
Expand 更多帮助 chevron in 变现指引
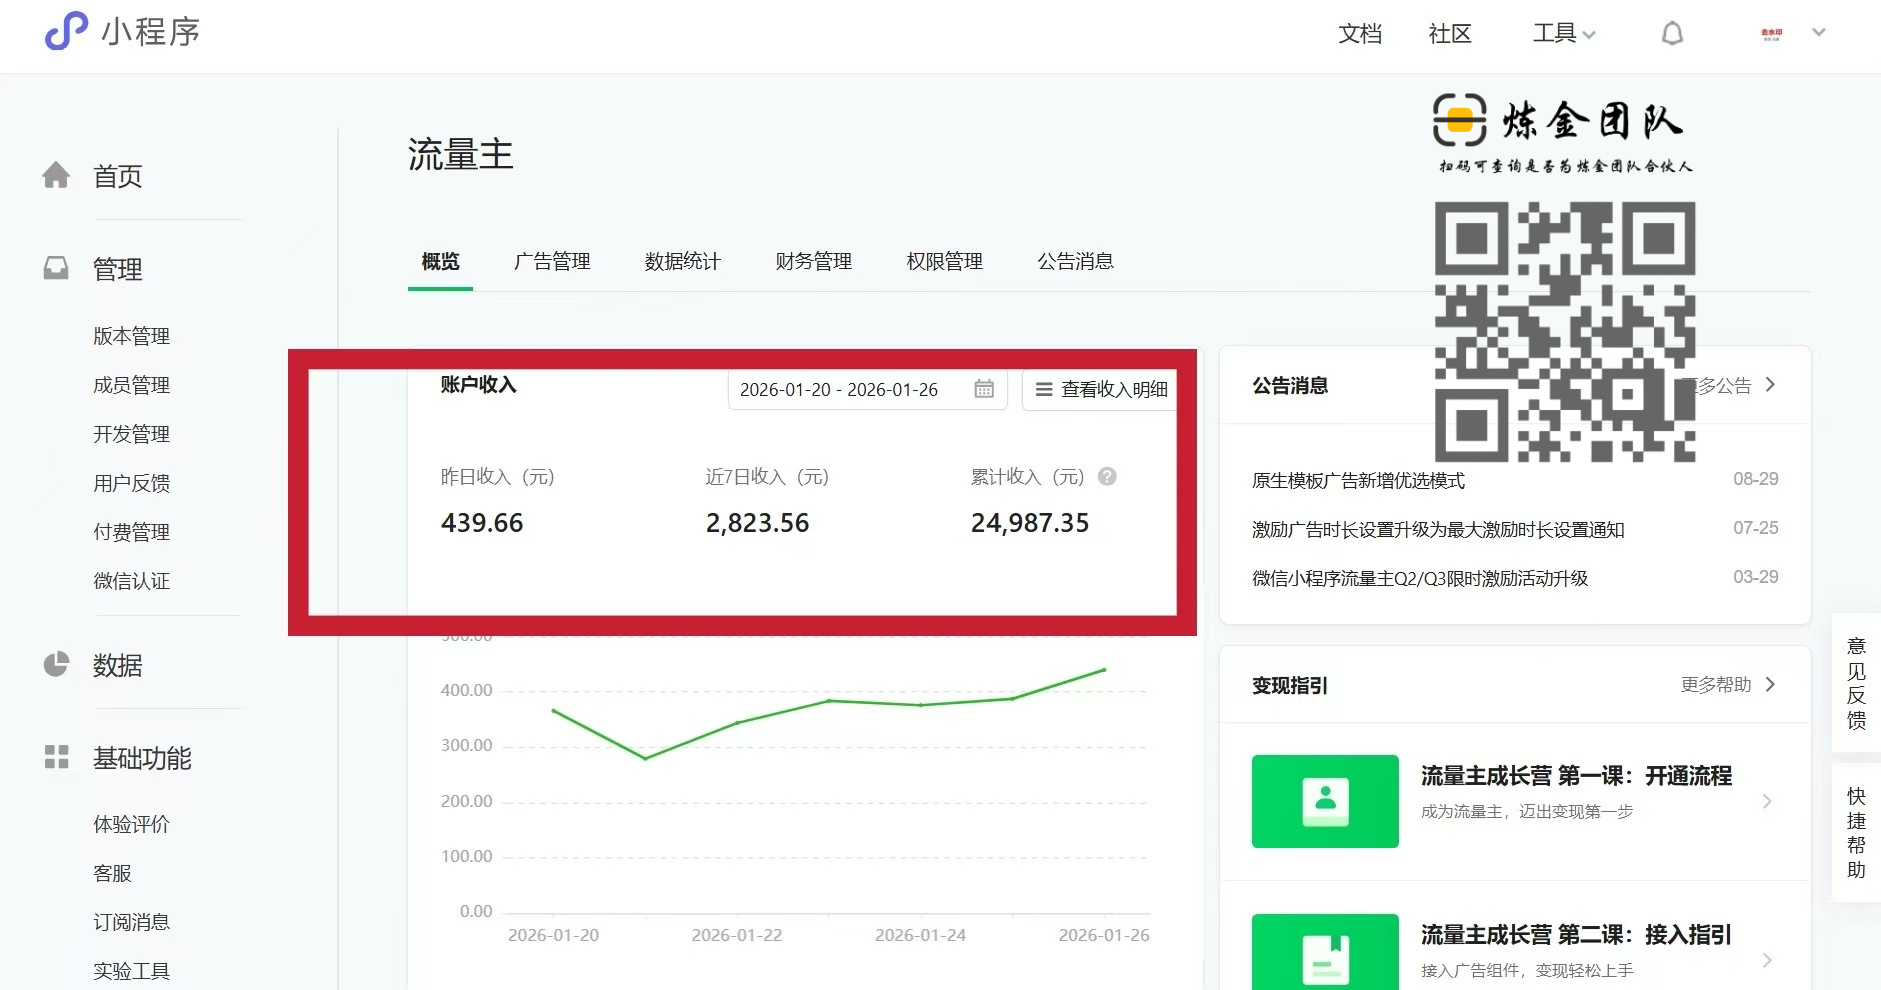1770,685
